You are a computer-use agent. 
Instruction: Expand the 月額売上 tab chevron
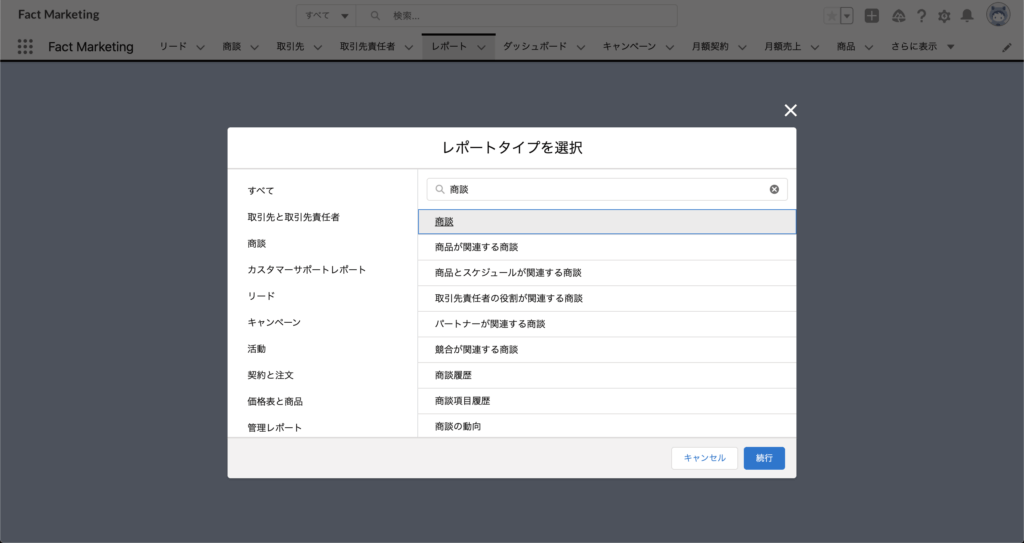[814, 47]
